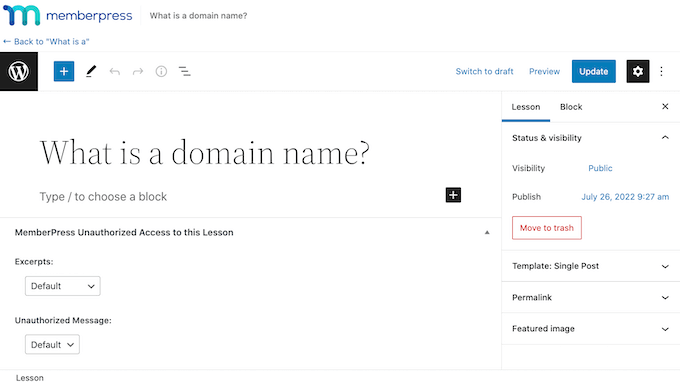Open the block inserter plus button

64,72
